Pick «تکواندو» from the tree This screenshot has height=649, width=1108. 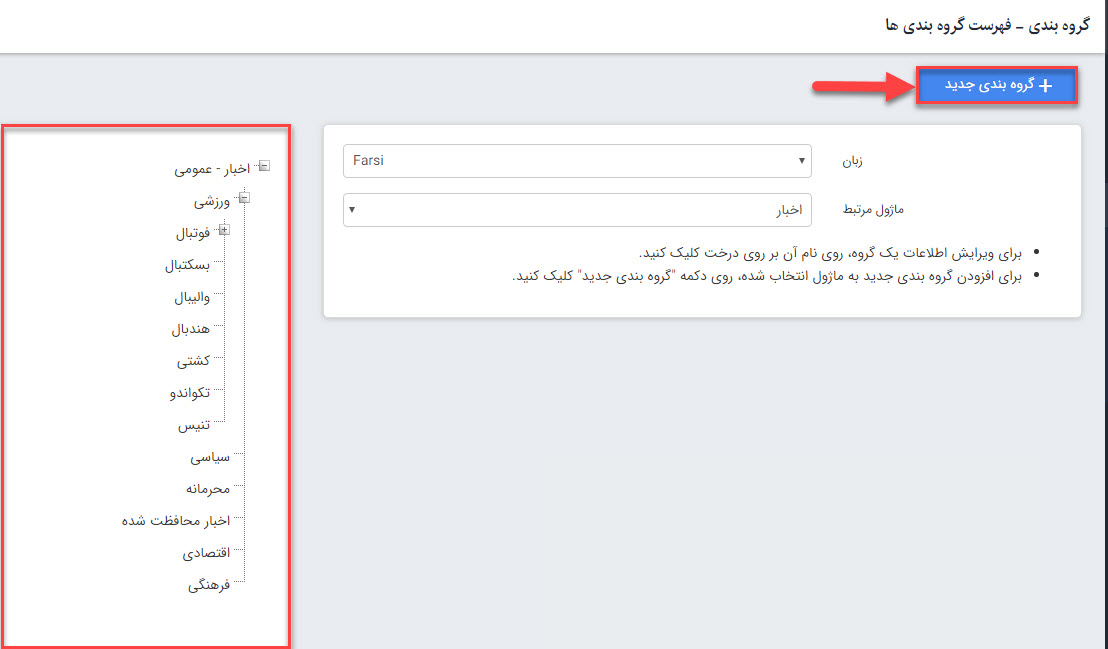(189, 394)
